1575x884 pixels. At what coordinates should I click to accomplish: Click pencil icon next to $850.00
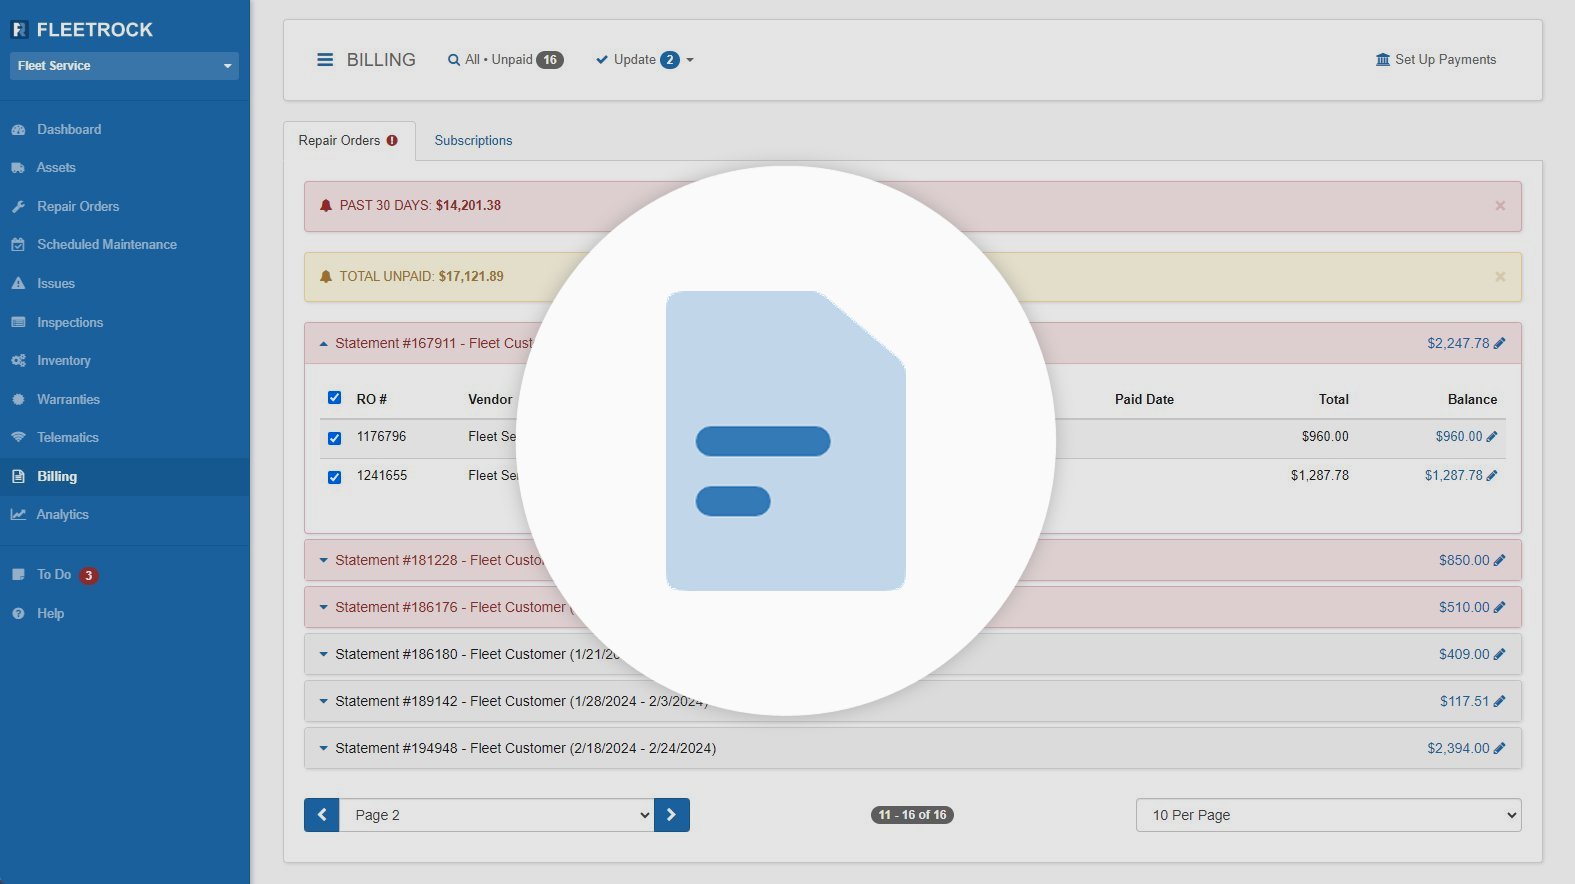pyautogui.click(x=1499, y=561)
